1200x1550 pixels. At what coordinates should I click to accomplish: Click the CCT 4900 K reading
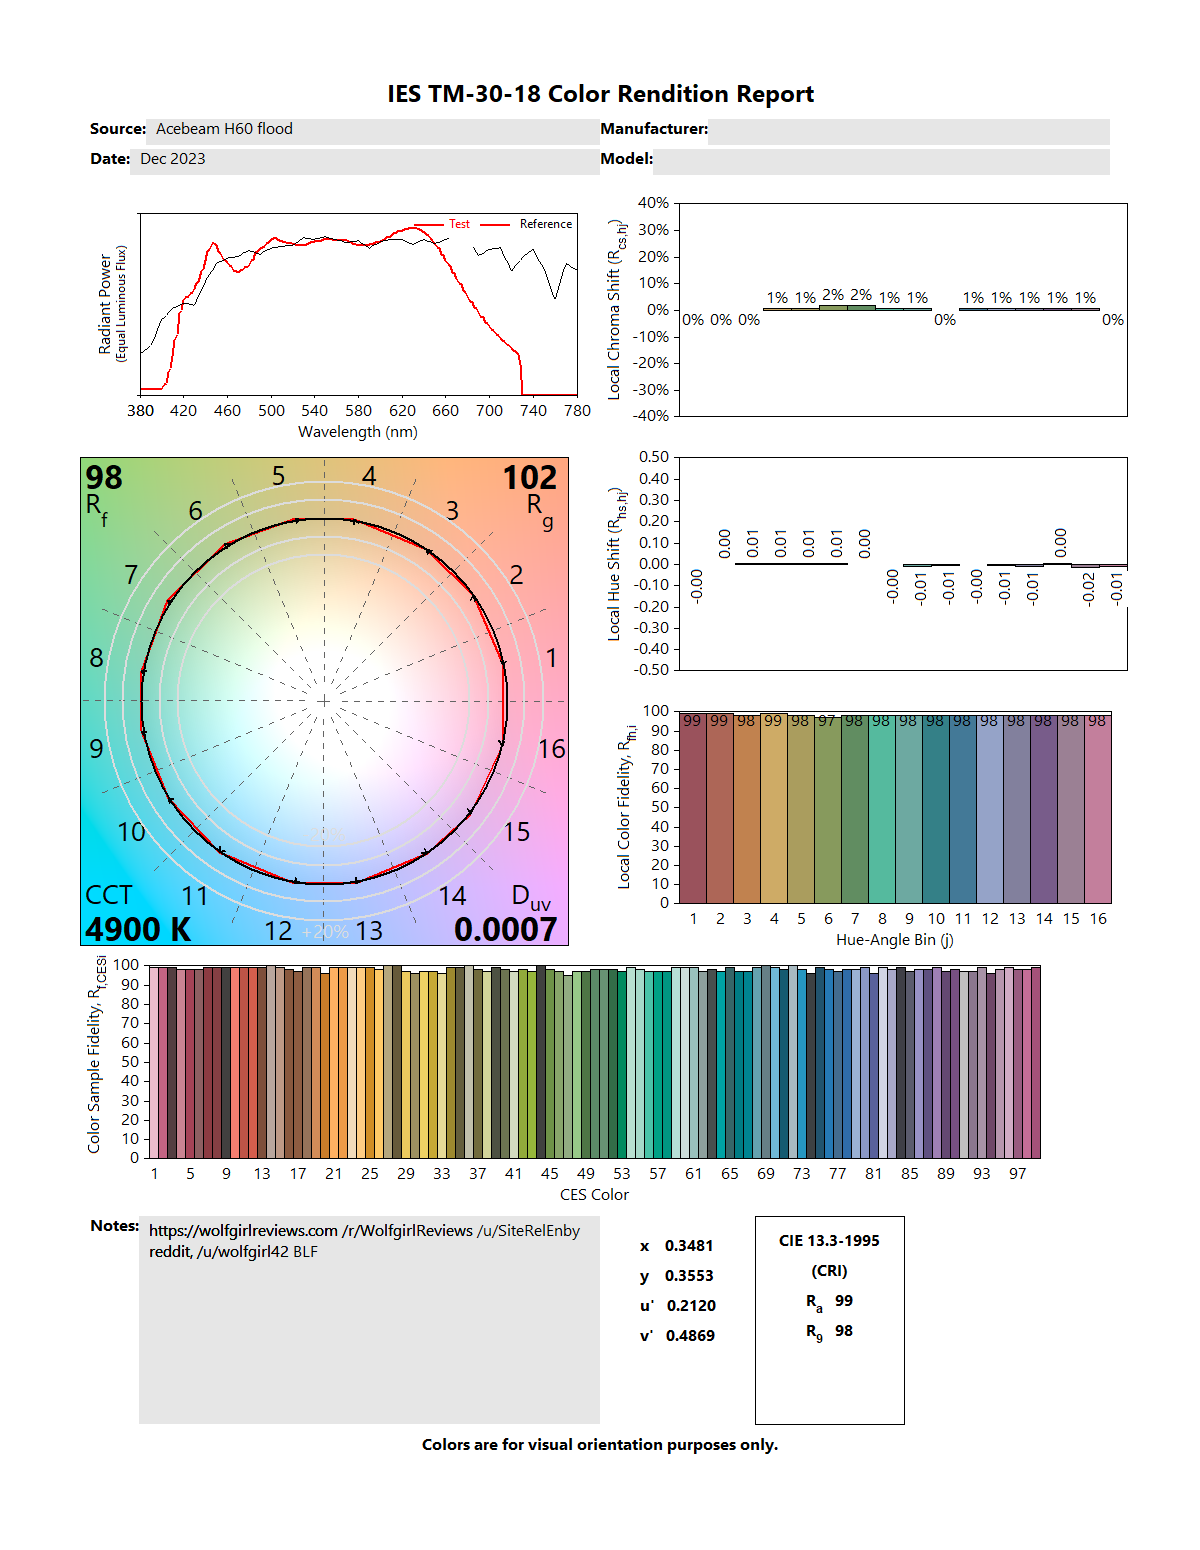(x=138, y=929)
